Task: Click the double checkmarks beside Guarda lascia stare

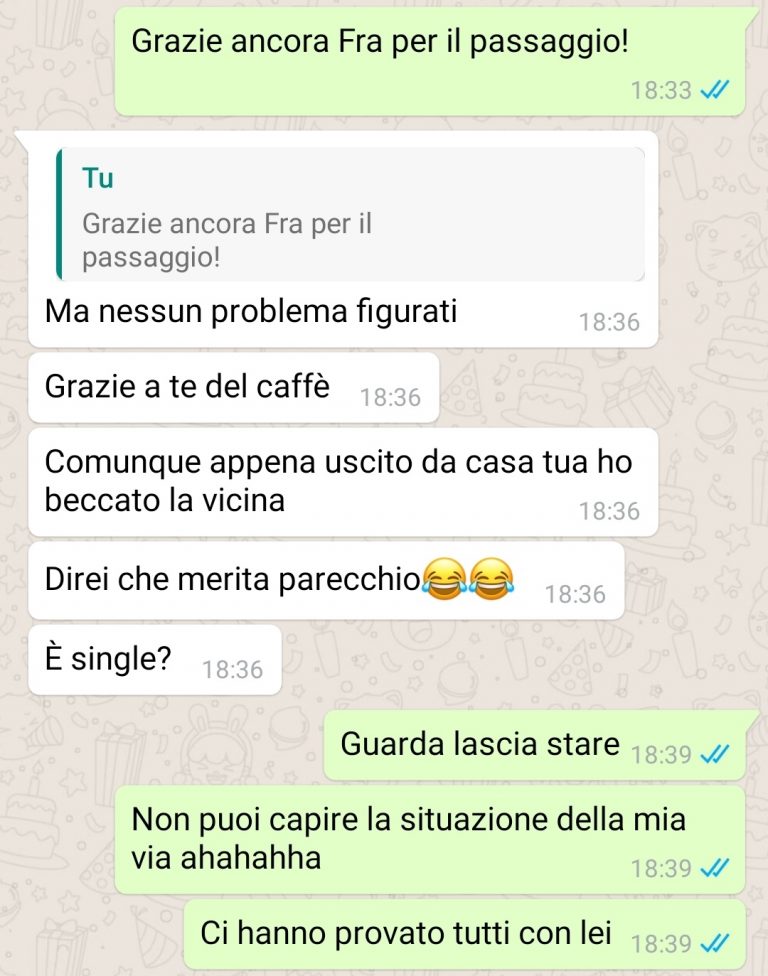Action: [714, 755]
